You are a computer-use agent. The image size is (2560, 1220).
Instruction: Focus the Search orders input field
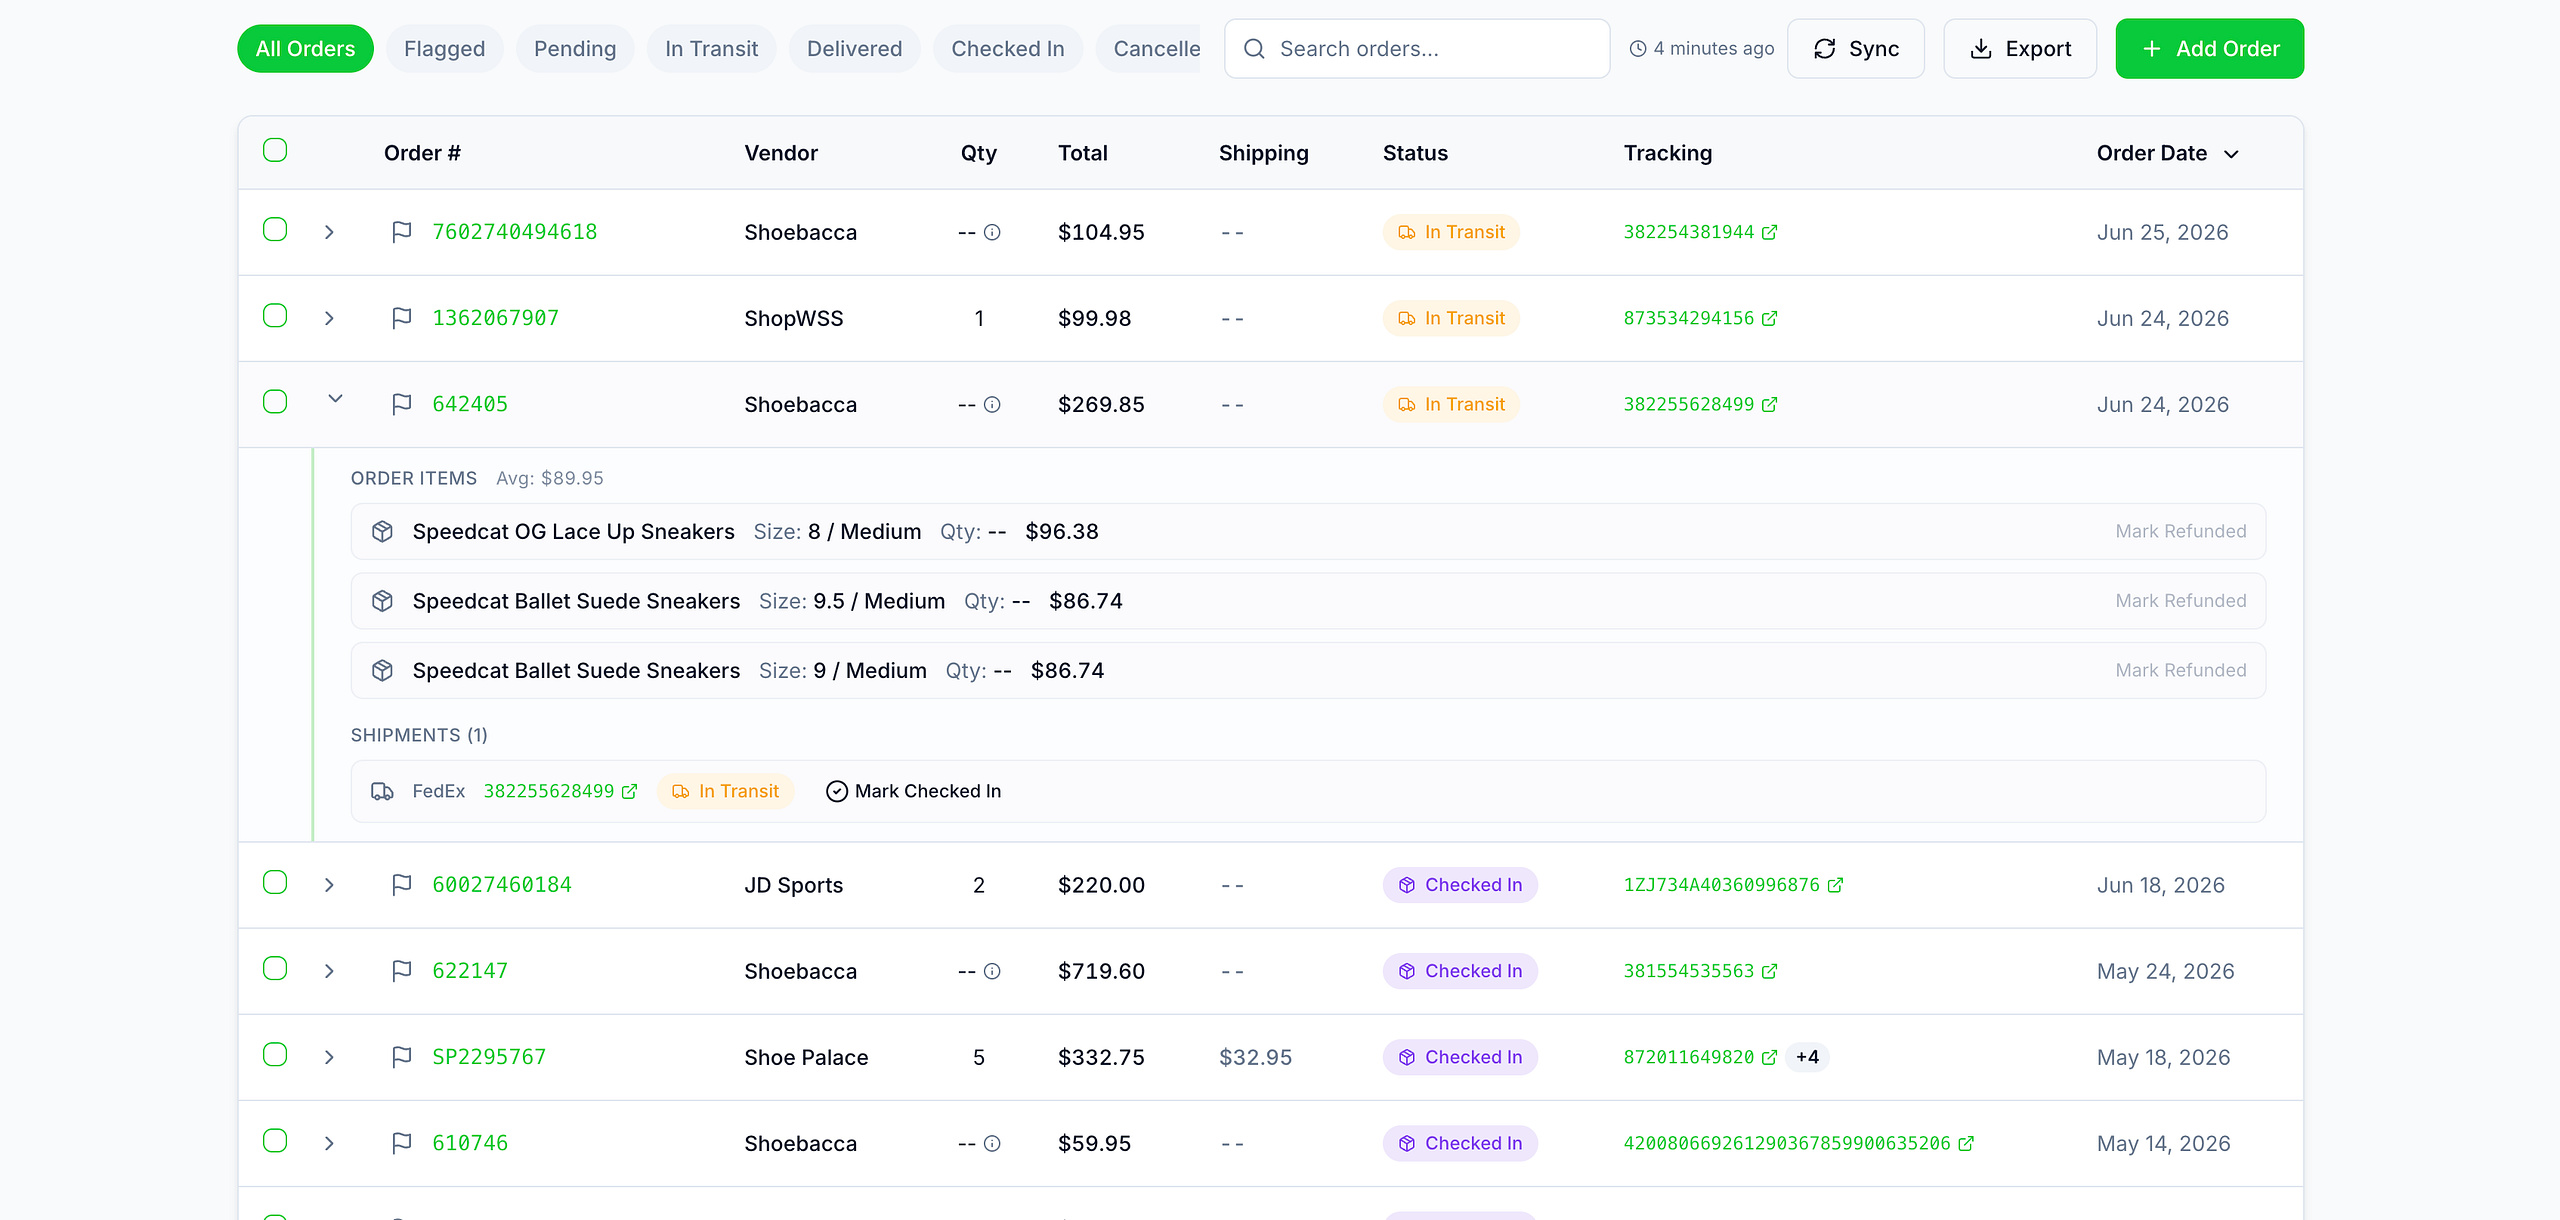1416,48
